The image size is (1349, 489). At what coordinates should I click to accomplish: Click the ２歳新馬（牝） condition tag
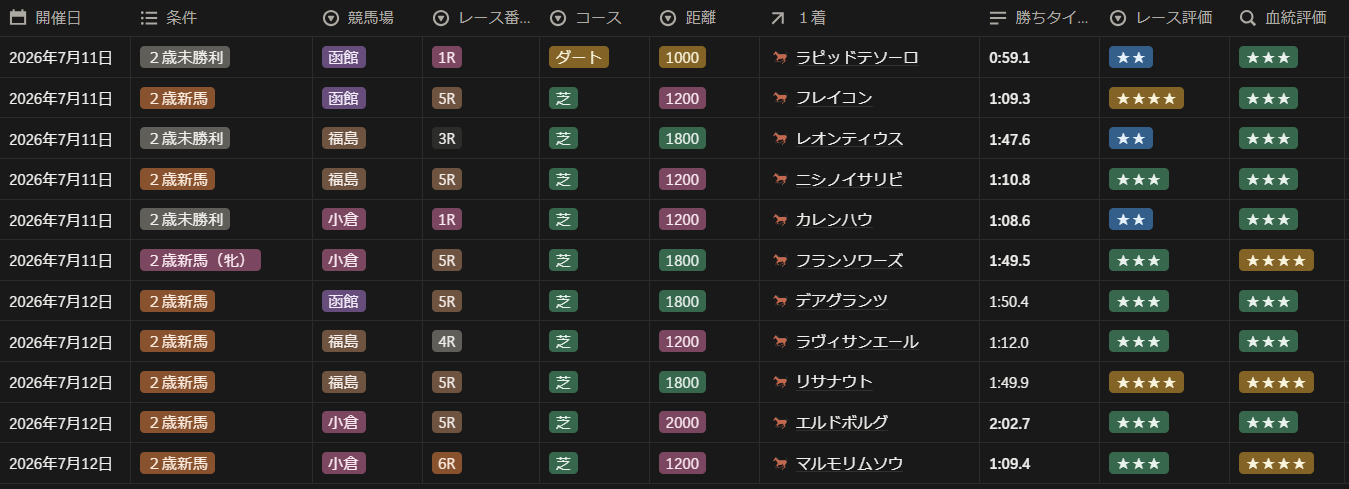[x=200, y=260]
